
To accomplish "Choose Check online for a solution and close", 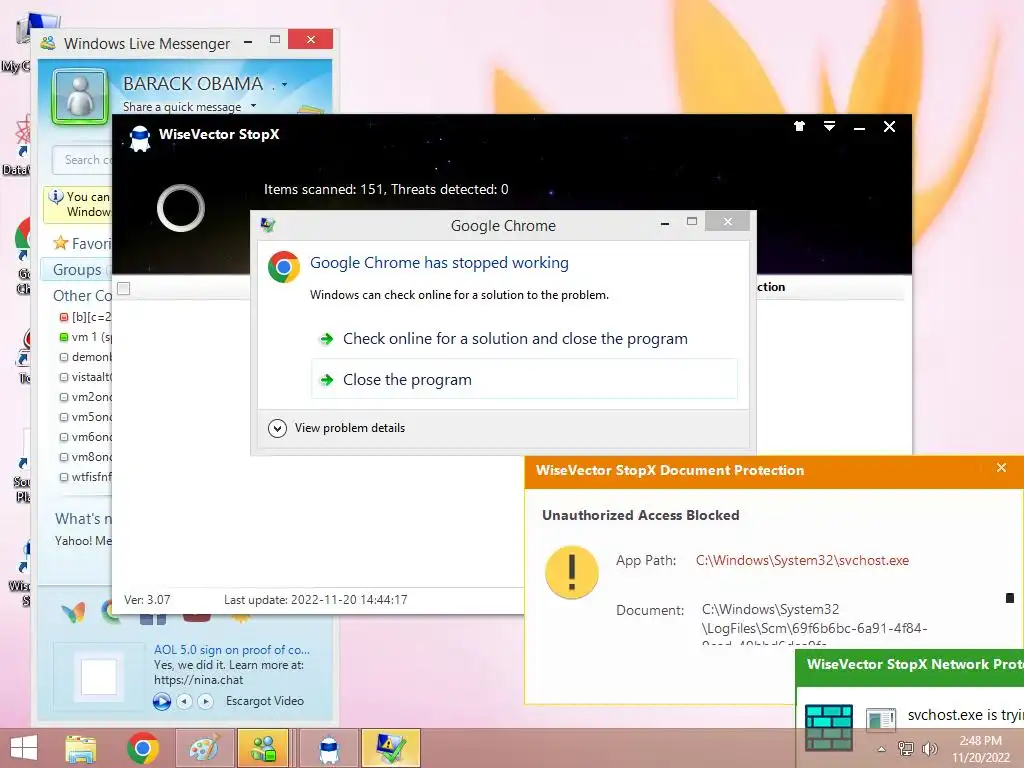I will 515,339.
